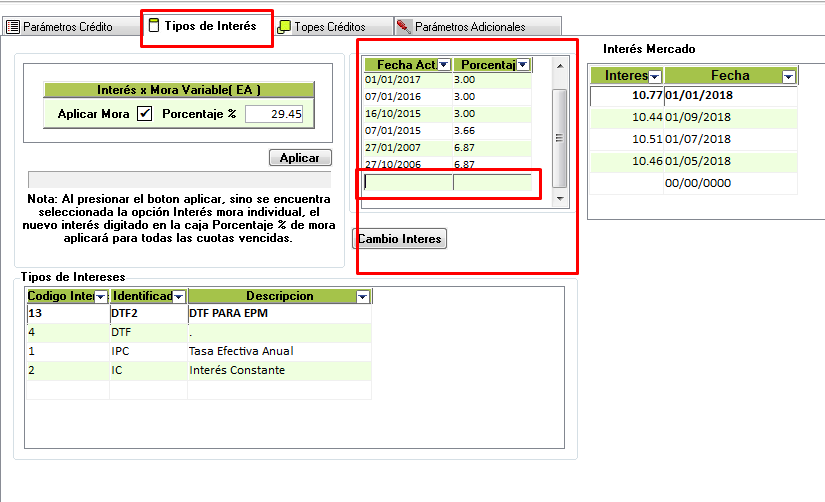Expand the Fecha column dropdown in Interés Mercado
Image resolution: width=825 pixels, height=502 pixels.
pyautogui.click(x=788, y=76)
